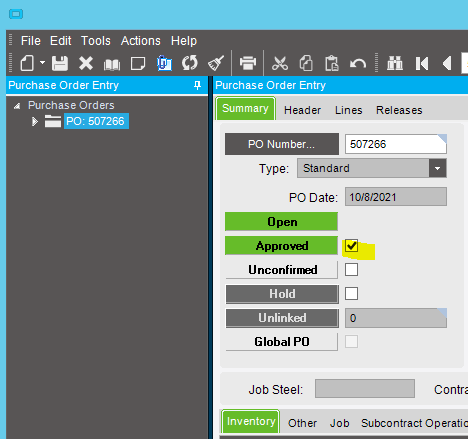Clear the form with the broom icon
Viewport: 468px width, 439px height.
tap(216, 63)
